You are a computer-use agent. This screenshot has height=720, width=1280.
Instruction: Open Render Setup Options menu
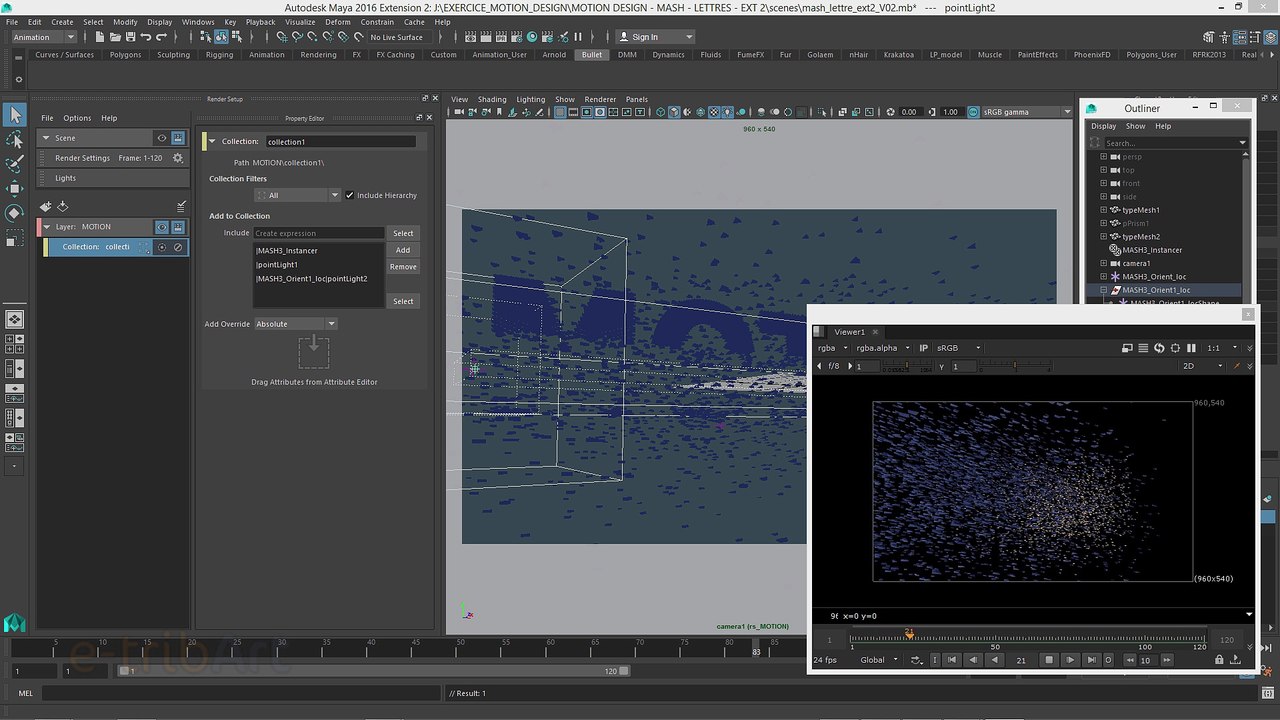pyautogui.click(x=77, y=118)
